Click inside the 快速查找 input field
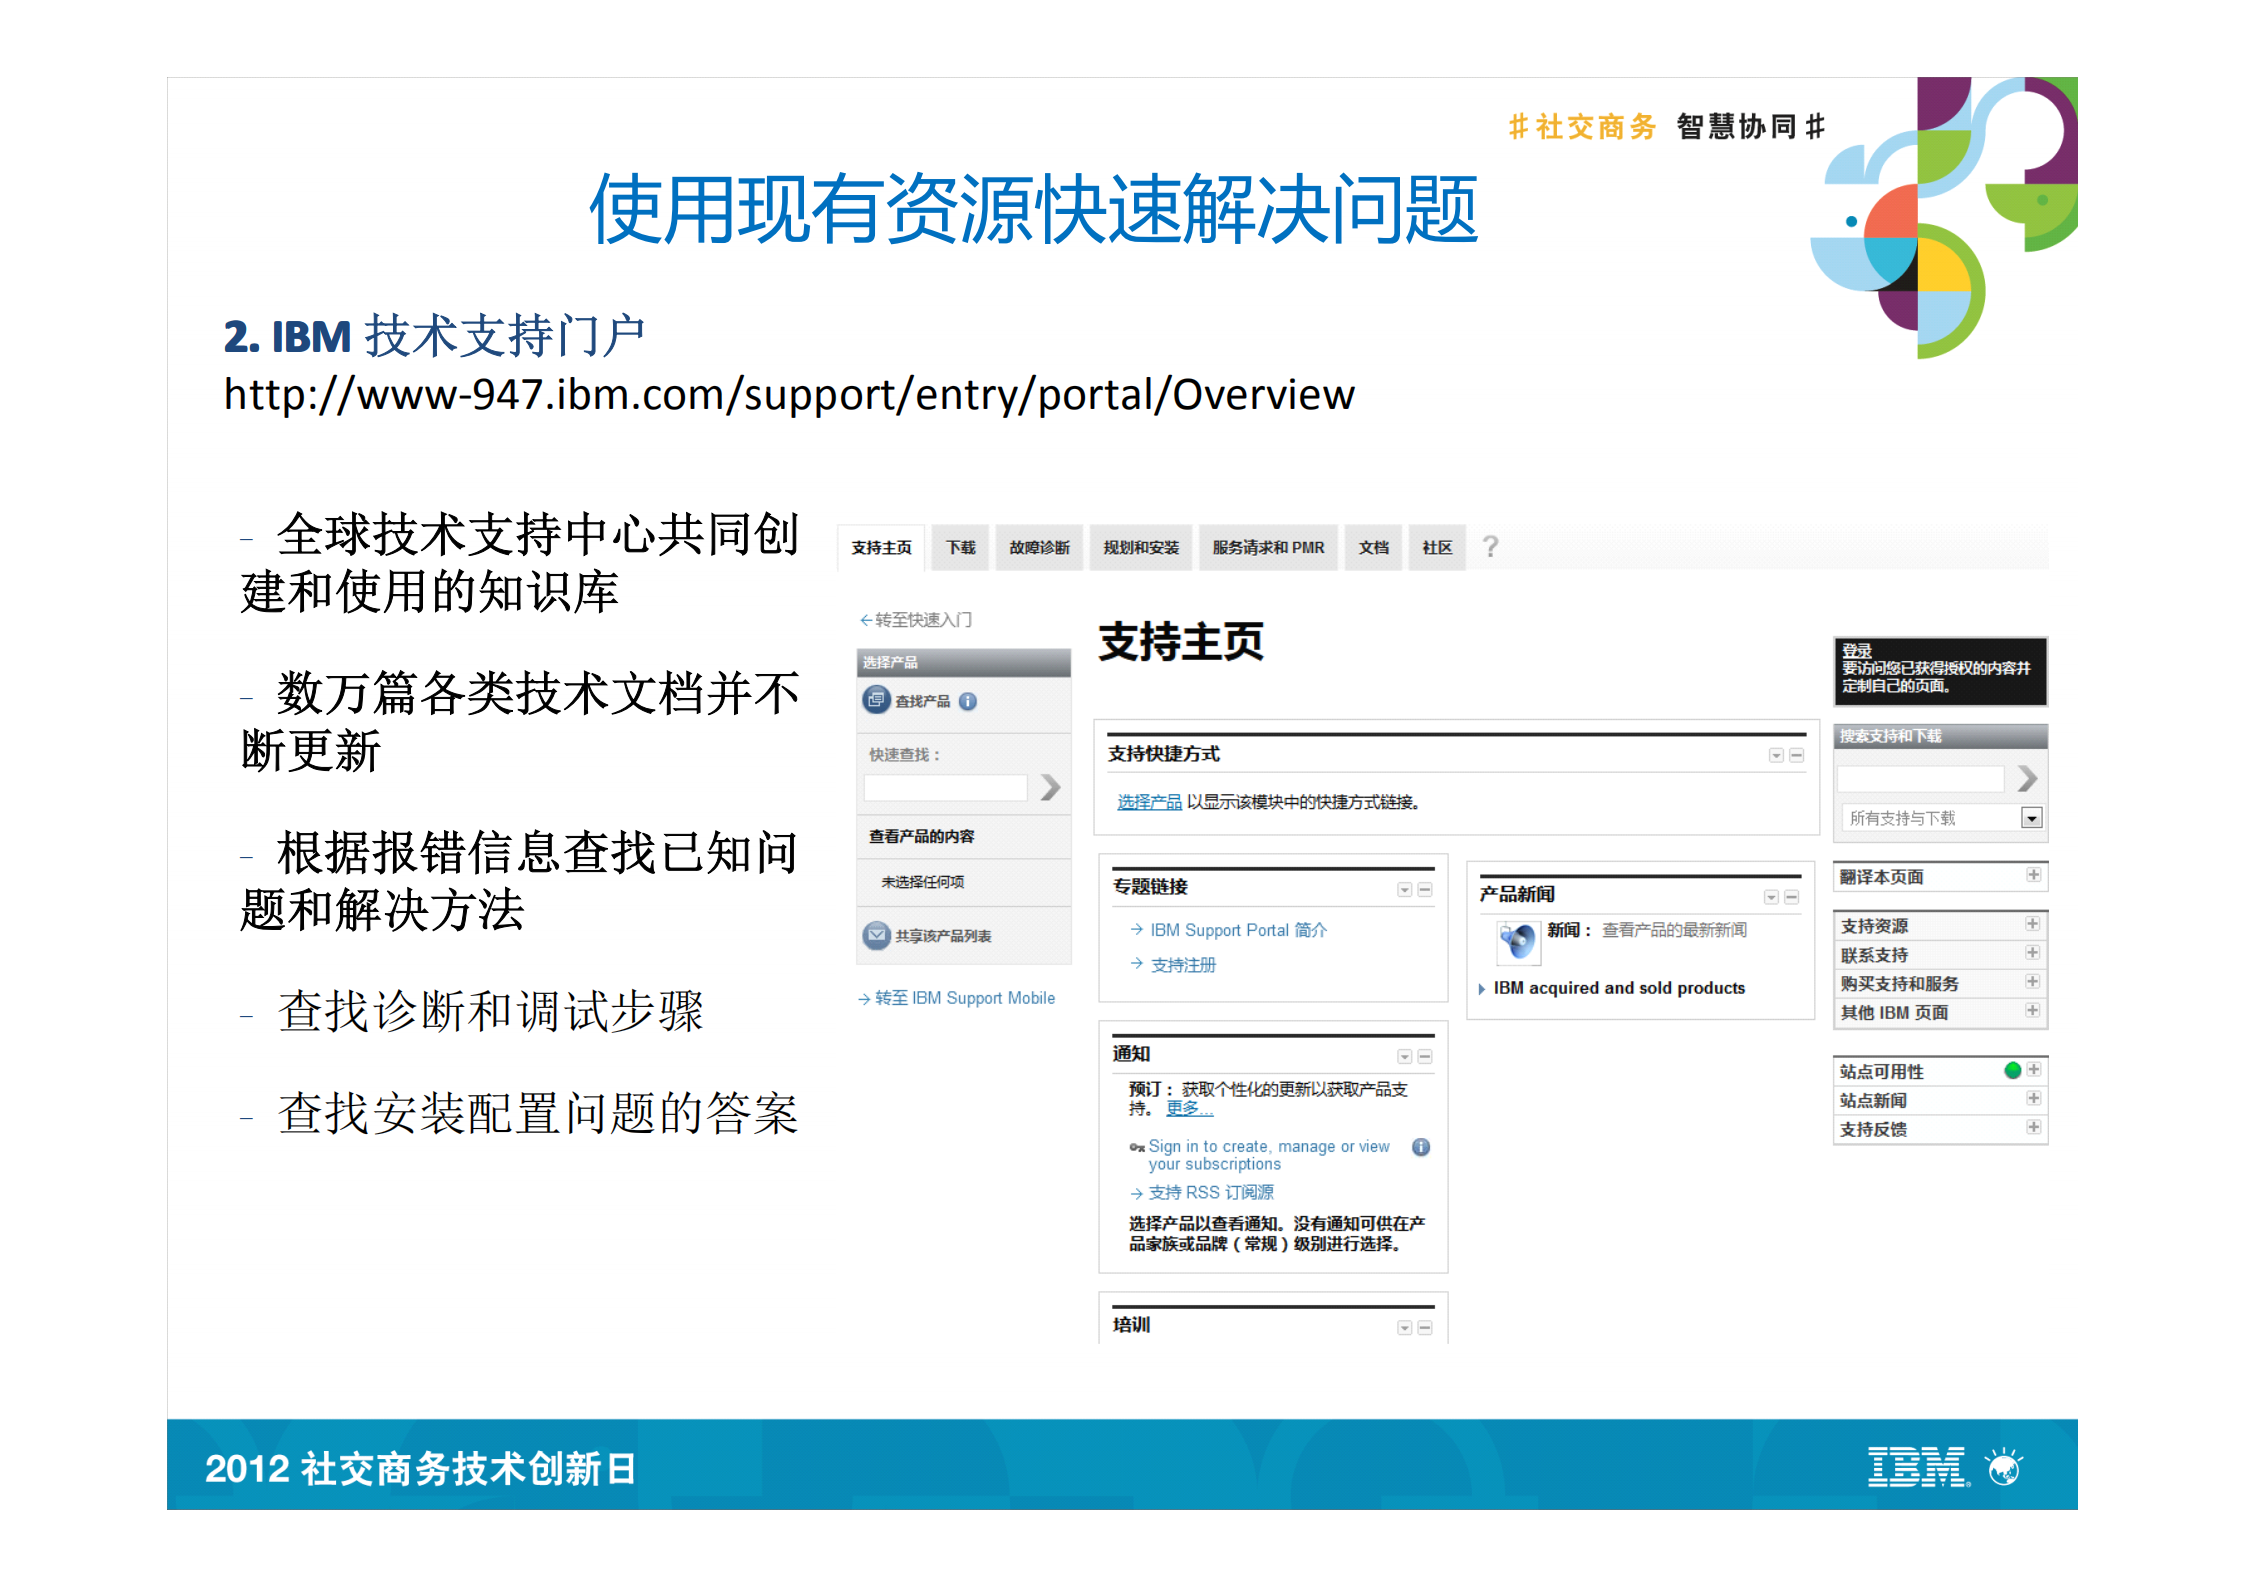This screenshot has width=2245, height=1587. click(946, 787)
